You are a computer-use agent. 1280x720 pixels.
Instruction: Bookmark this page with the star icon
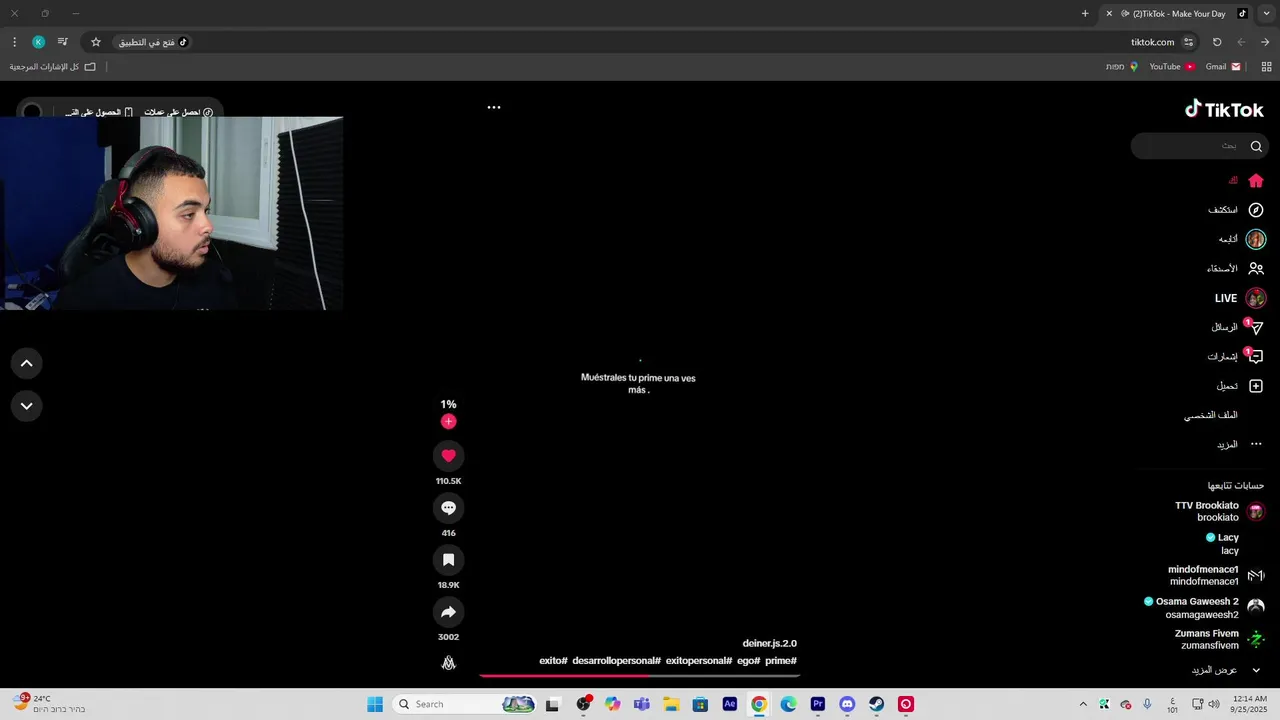pos(96,42)
